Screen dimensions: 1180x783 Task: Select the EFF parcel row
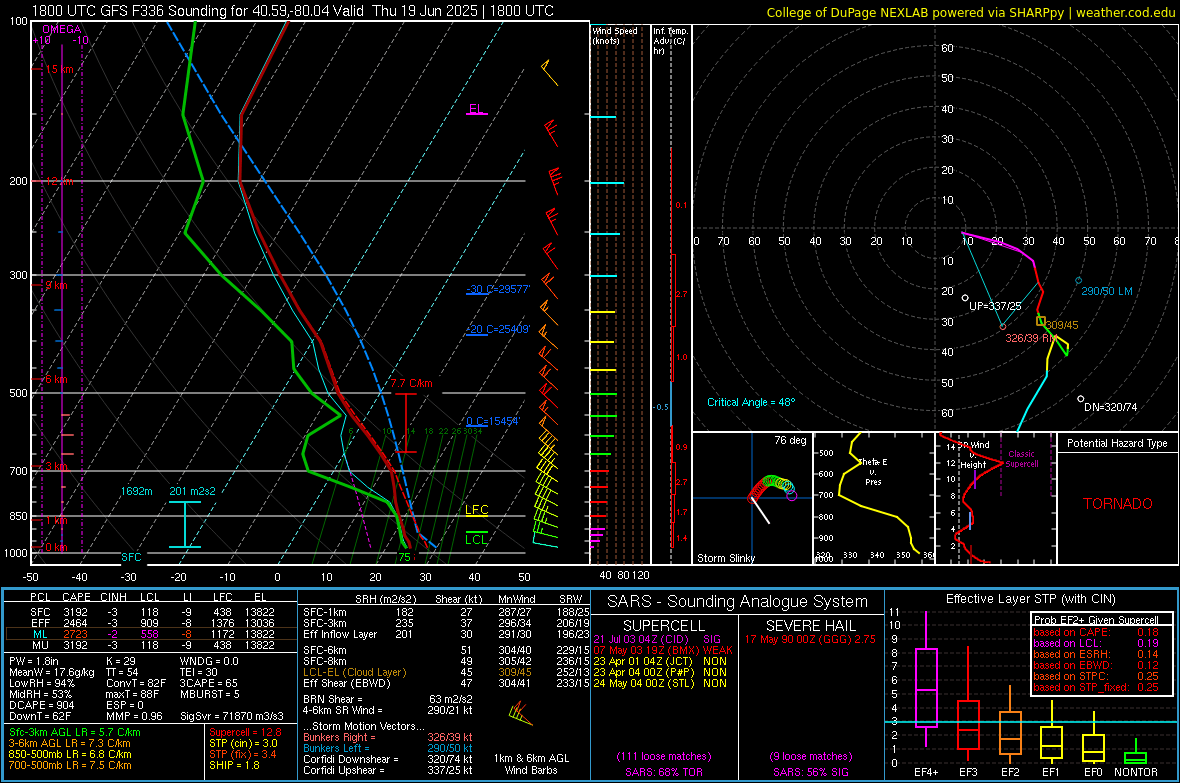(151, 623)
